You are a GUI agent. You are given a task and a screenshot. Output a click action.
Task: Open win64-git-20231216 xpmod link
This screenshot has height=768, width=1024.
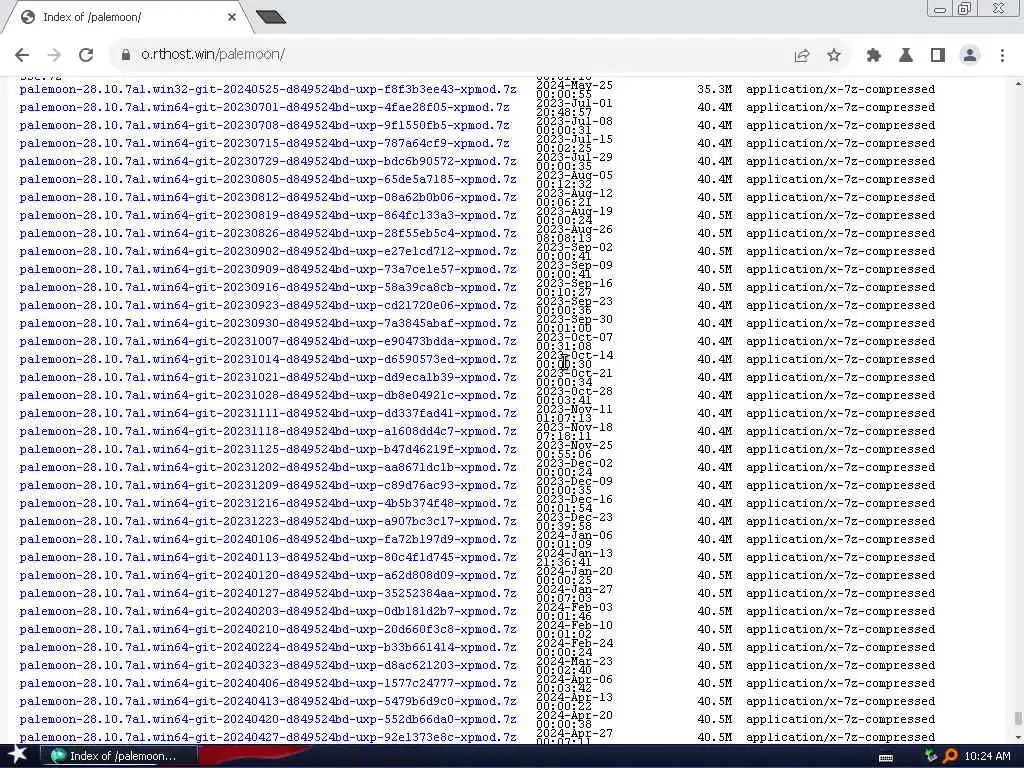click(268, 504)
